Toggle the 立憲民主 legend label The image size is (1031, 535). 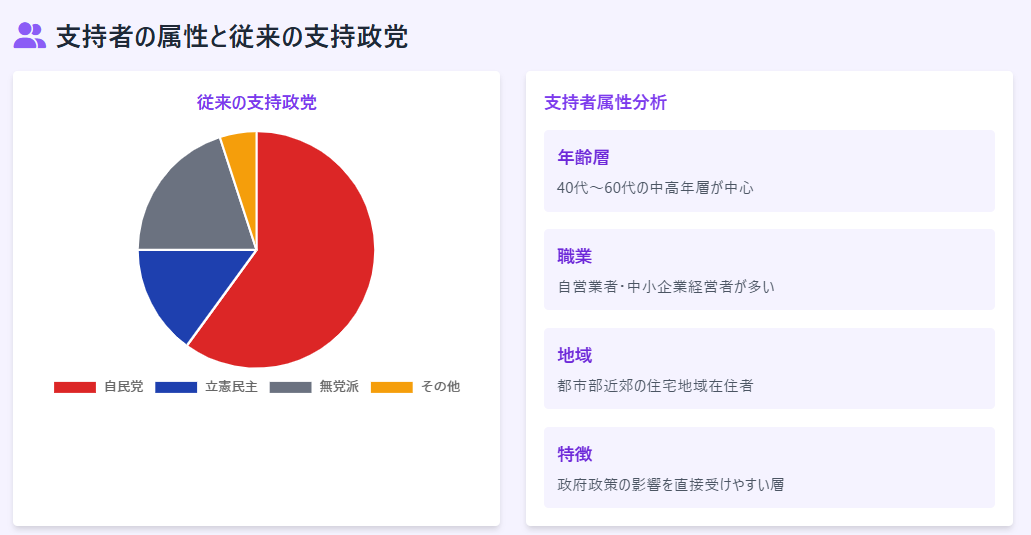(x=231, y=386)
